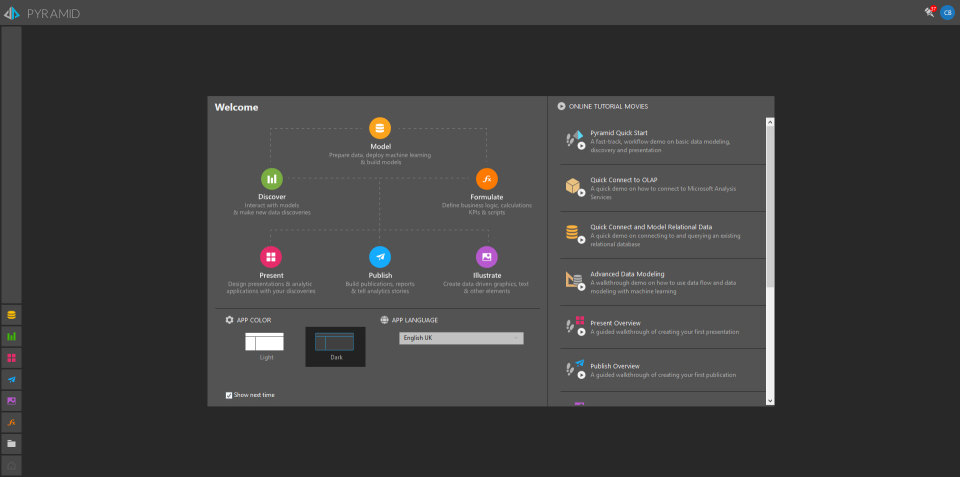Uncheck the Show next time checkbox
This screenshot has width=960, height=477.
(229, 395)
